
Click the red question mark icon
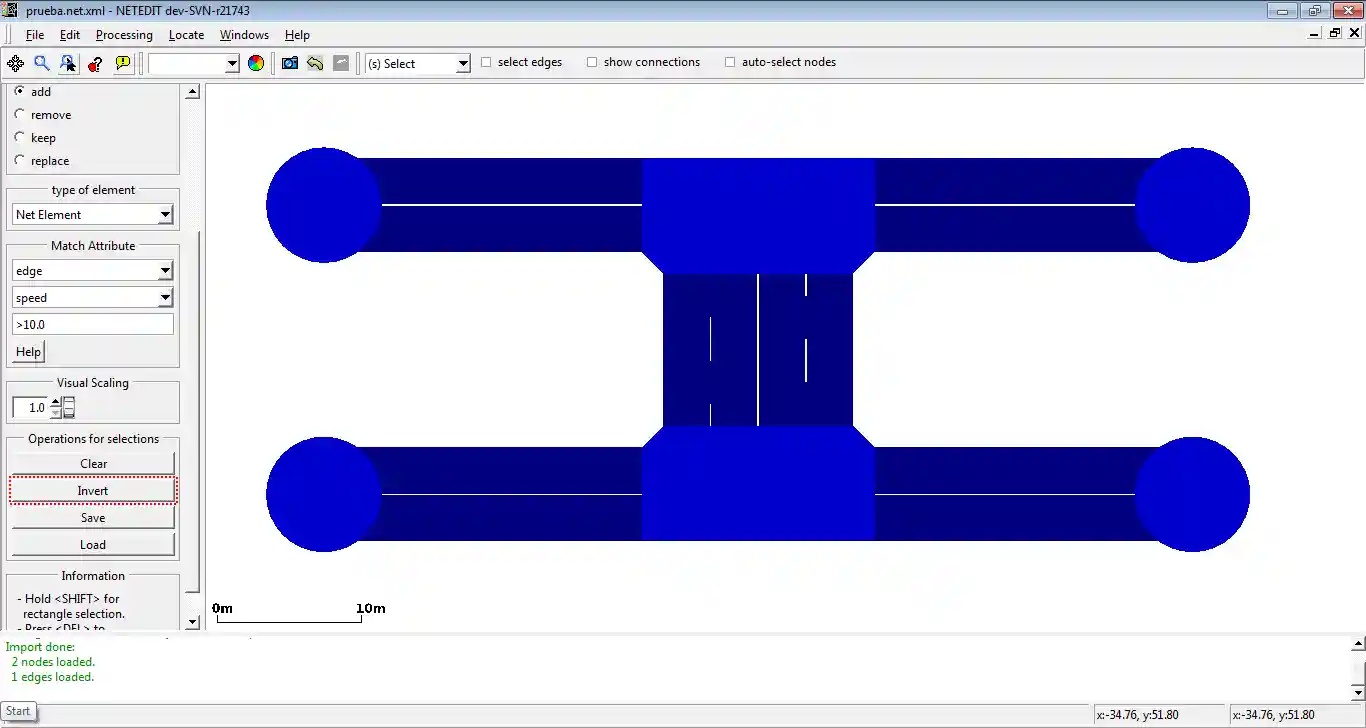(95, 63)
